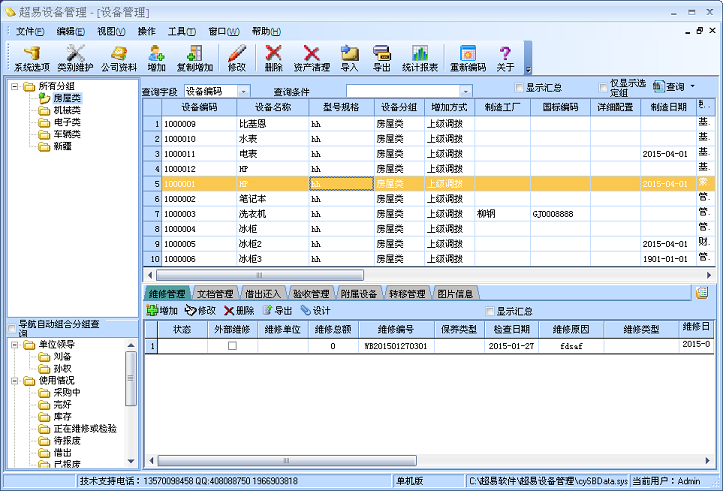723x491 pixels.
Task: Click the 统计报表 statistics report icon
Action: tap(420, 58)
